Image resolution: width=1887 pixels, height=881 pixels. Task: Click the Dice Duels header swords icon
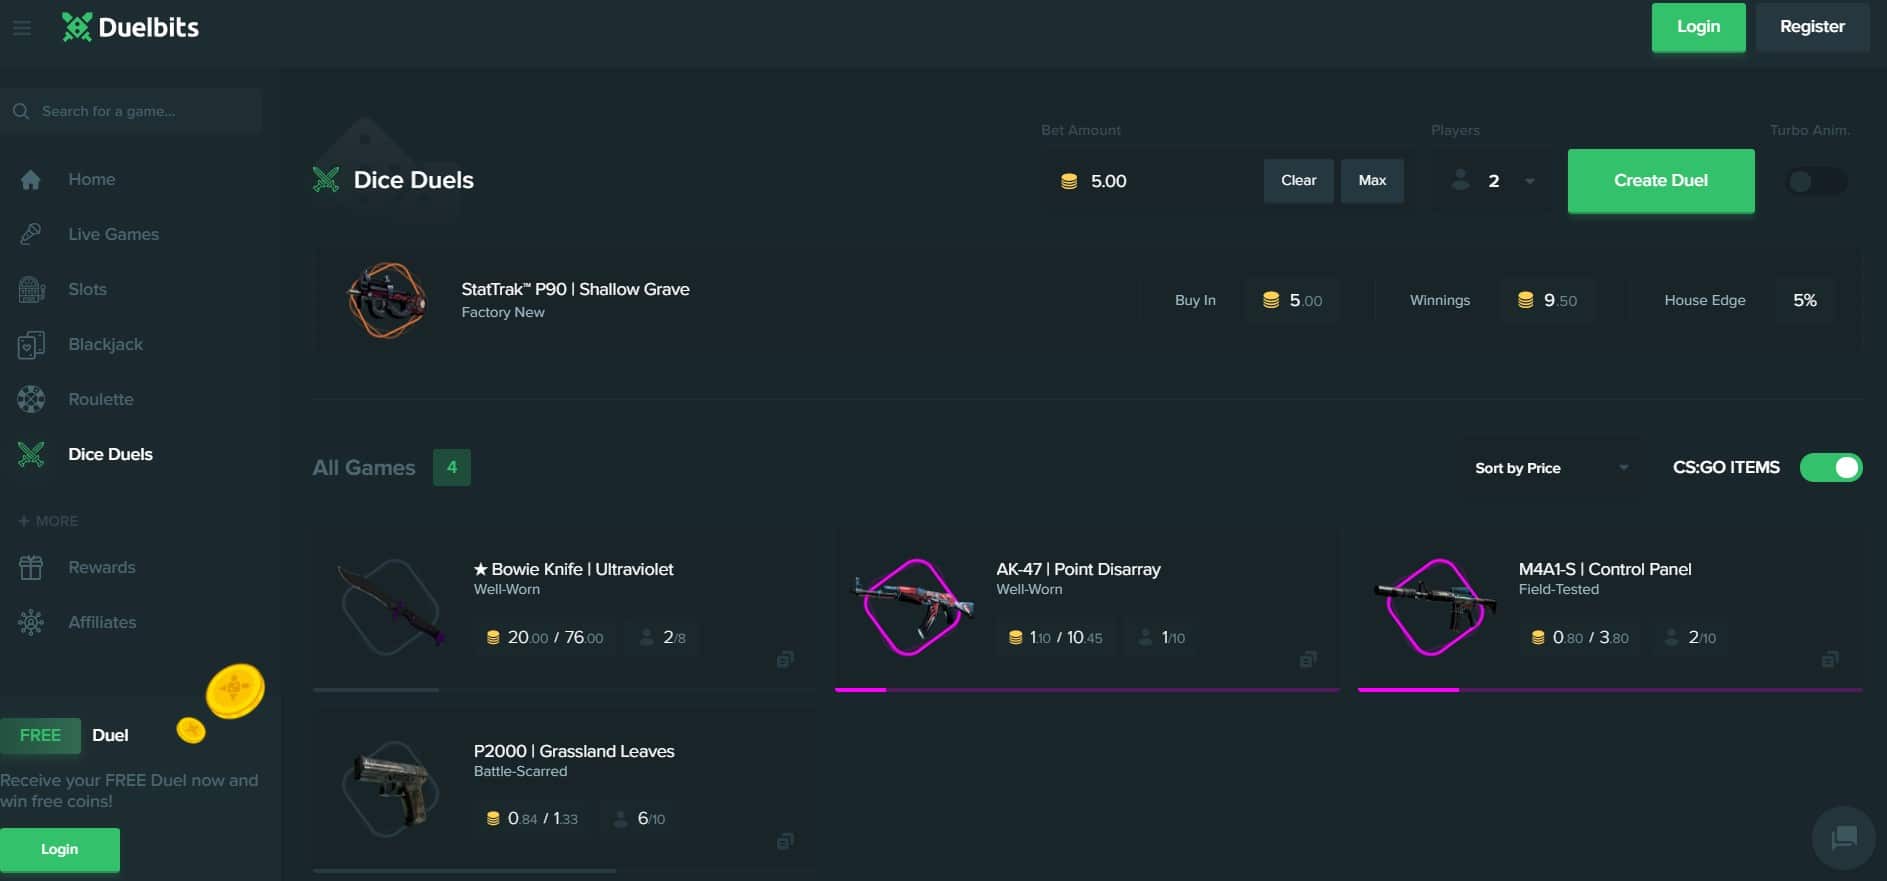point(326,180)
